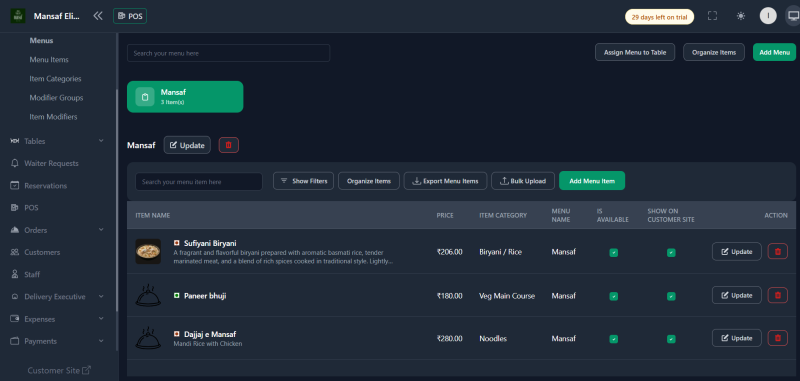Image resolution: width=800 pixels, height=381 pixels.
Task: Click Update for Dajjaj e Mansaf row
Action: click(x=737, y=338)
